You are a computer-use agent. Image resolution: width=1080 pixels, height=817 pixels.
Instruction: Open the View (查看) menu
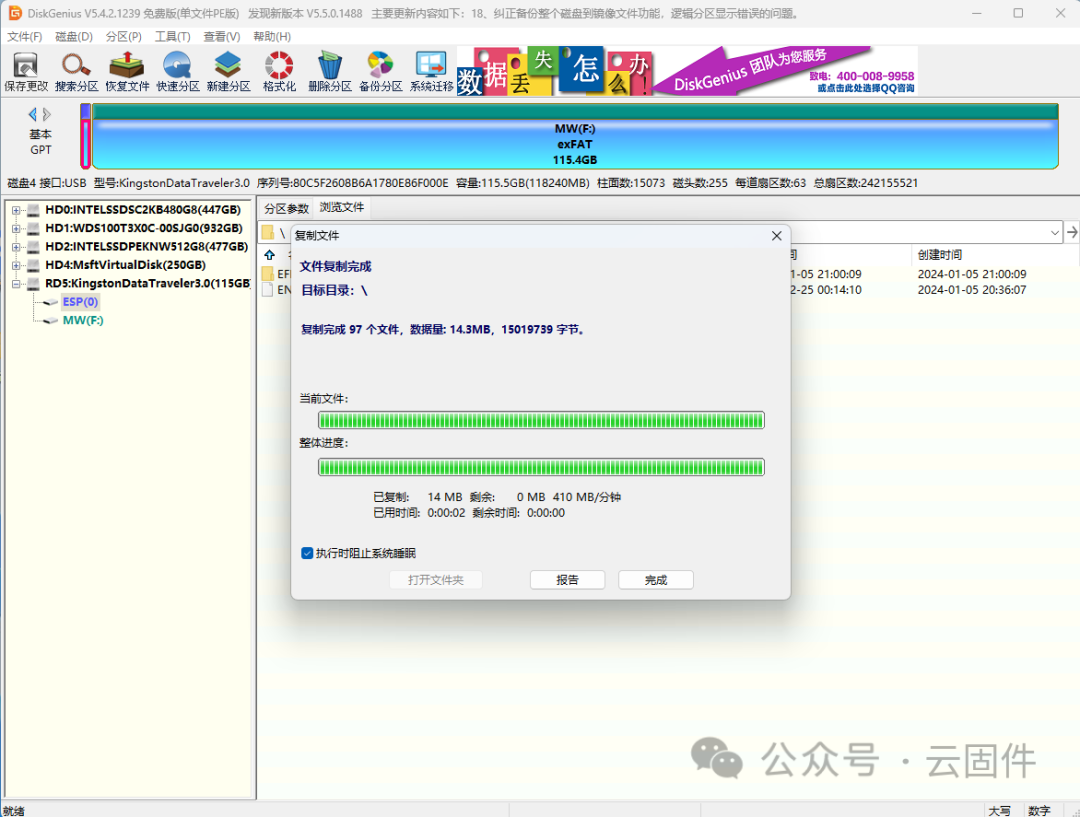coord(222,37)
